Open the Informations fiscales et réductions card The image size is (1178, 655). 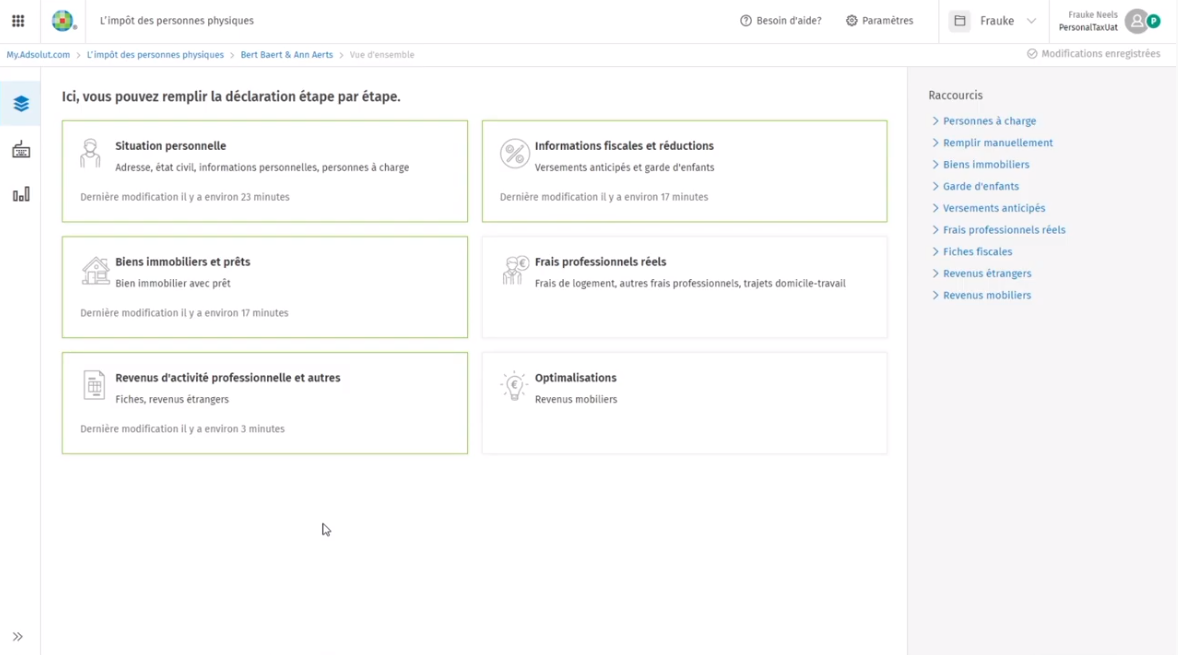(x=684, y=171)
